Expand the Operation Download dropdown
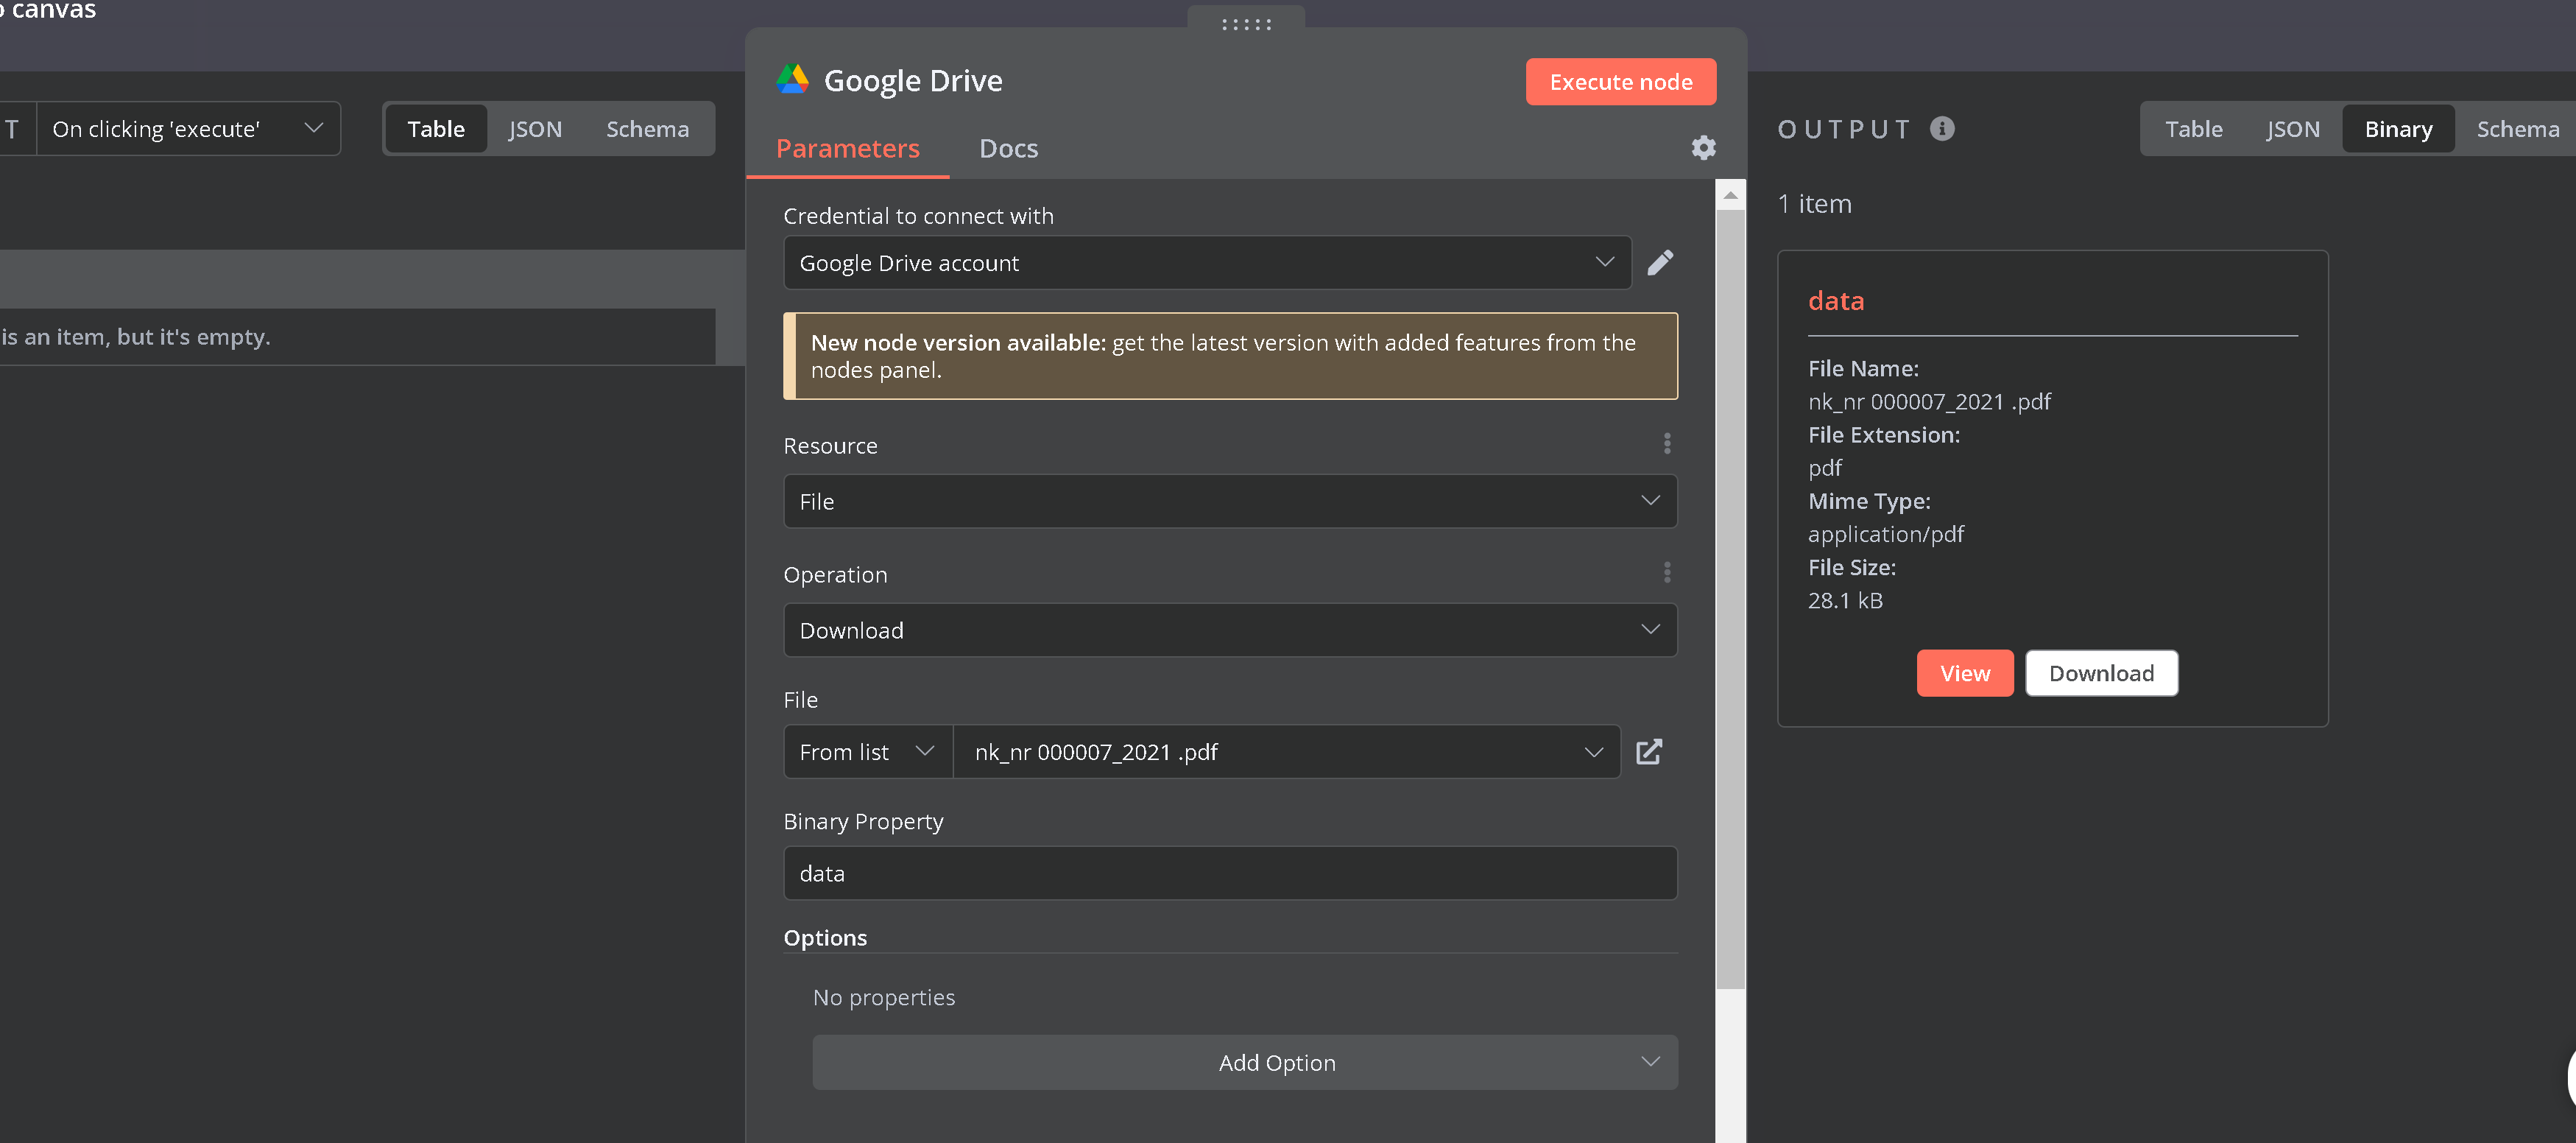The height and width of the screenshot is (1143, 2576). [1229, 630]
